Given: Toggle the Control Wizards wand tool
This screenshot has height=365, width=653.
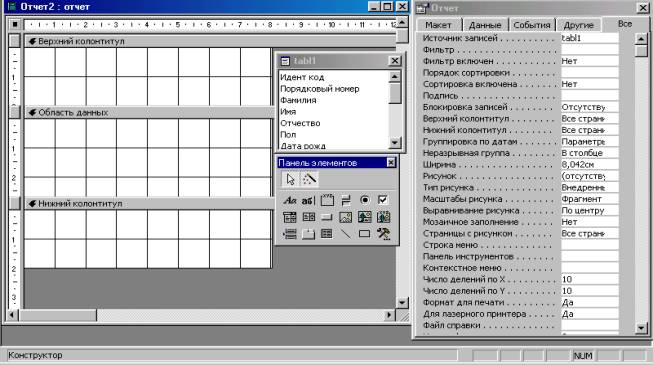Looking at the screenshot, I should click(309, 179).
